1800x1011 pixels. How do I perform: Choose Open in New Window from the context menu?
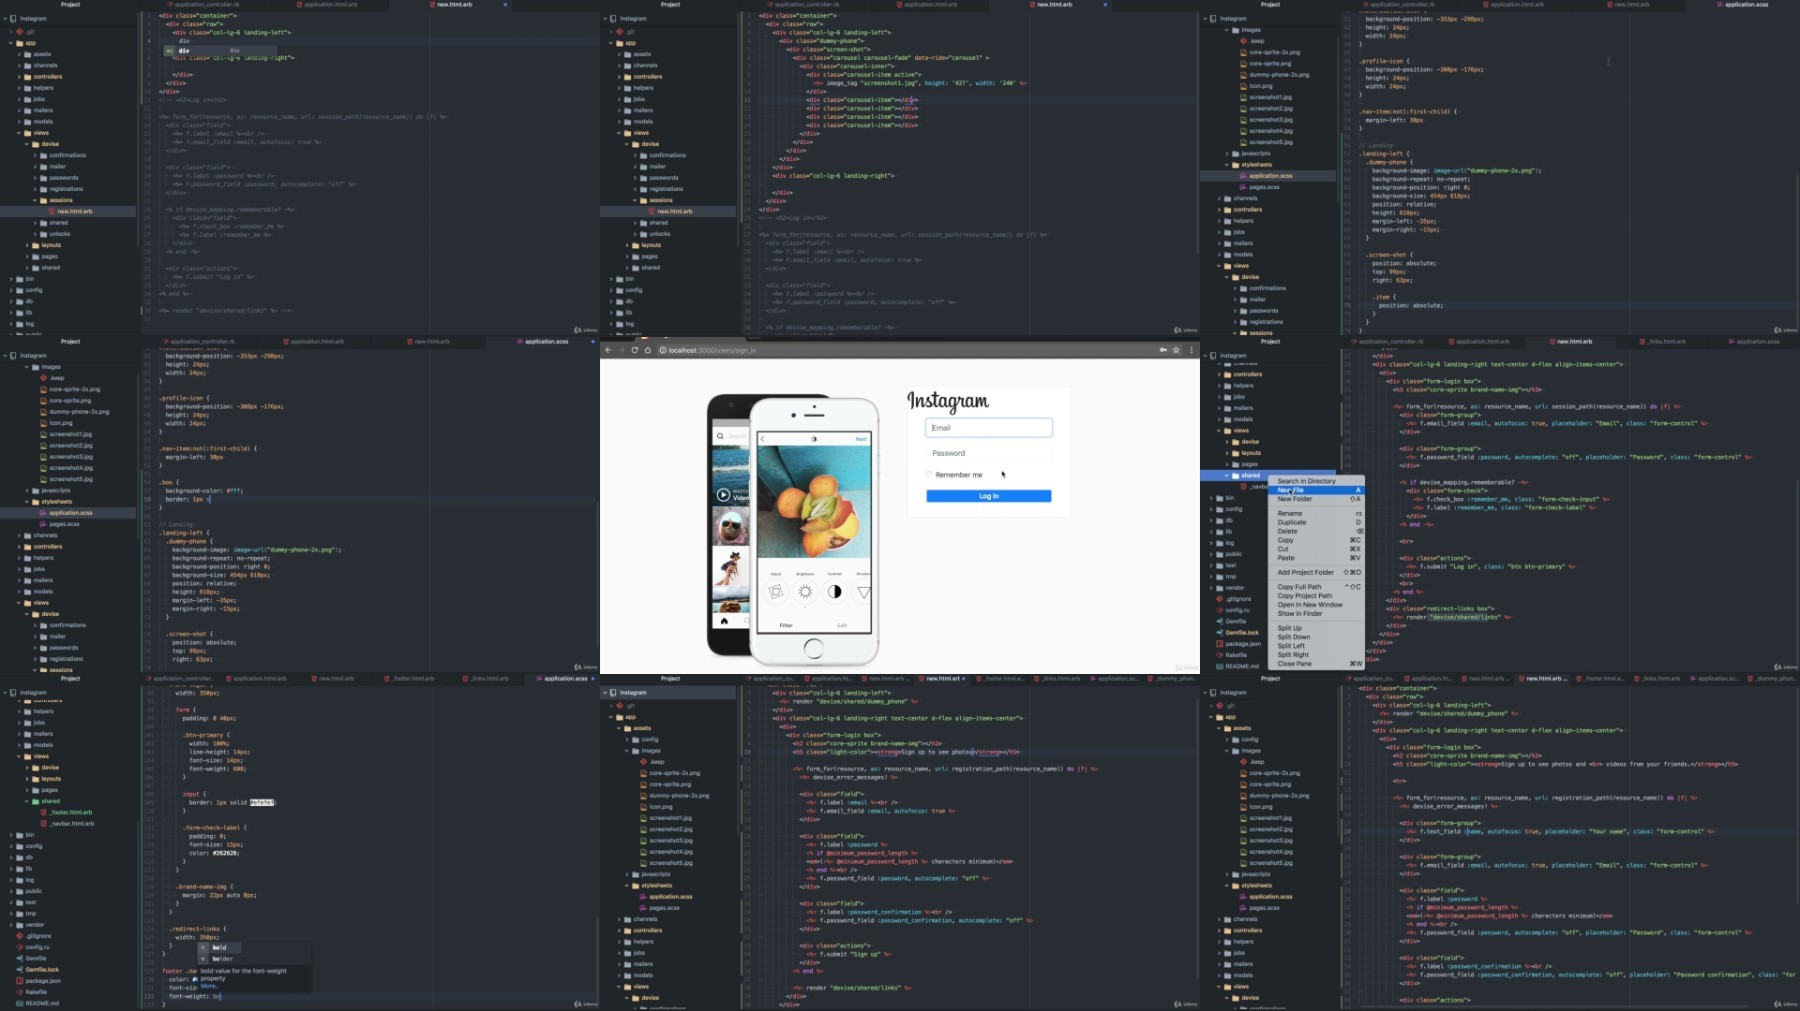click(x=1317, y=605)
